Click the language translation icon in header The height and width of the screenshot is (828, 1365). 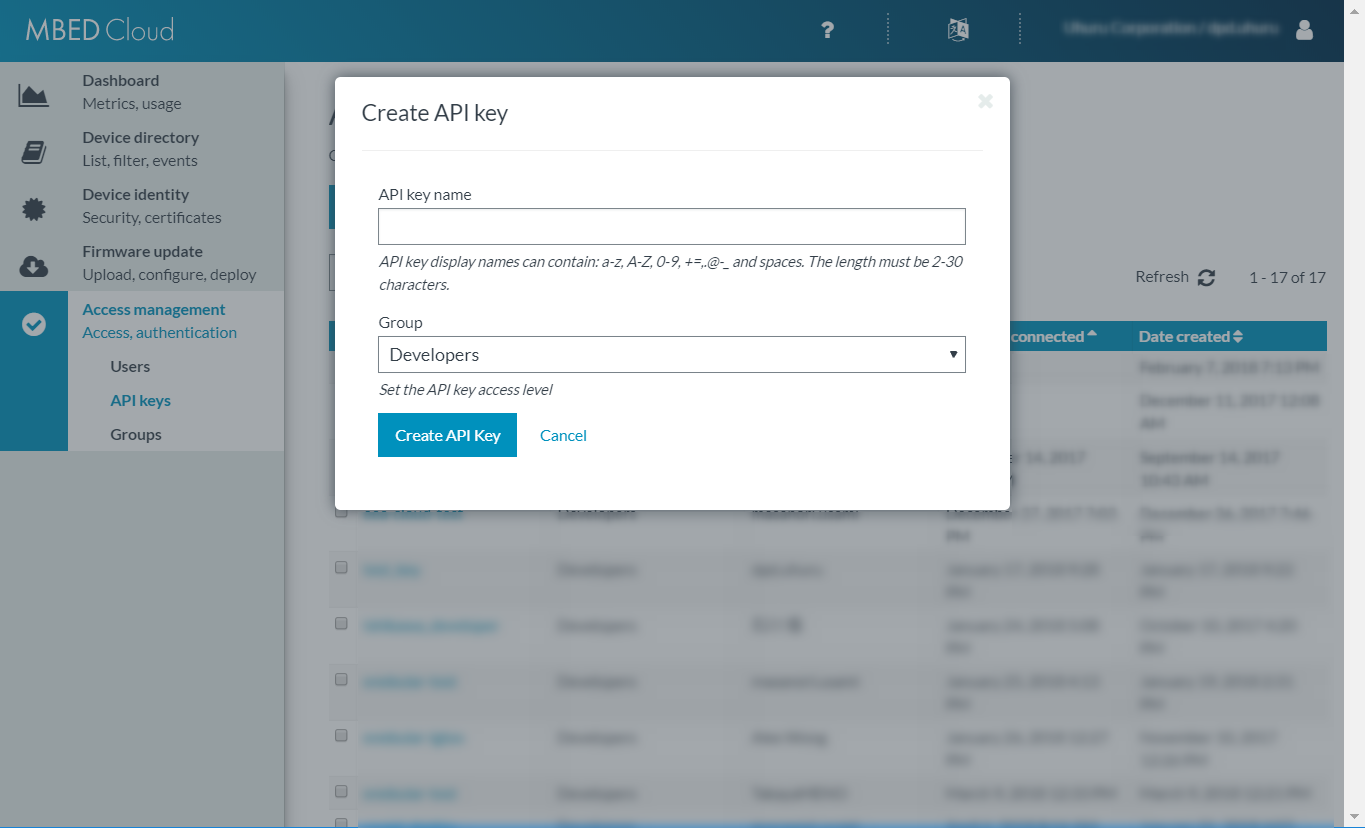click(958, 30)
